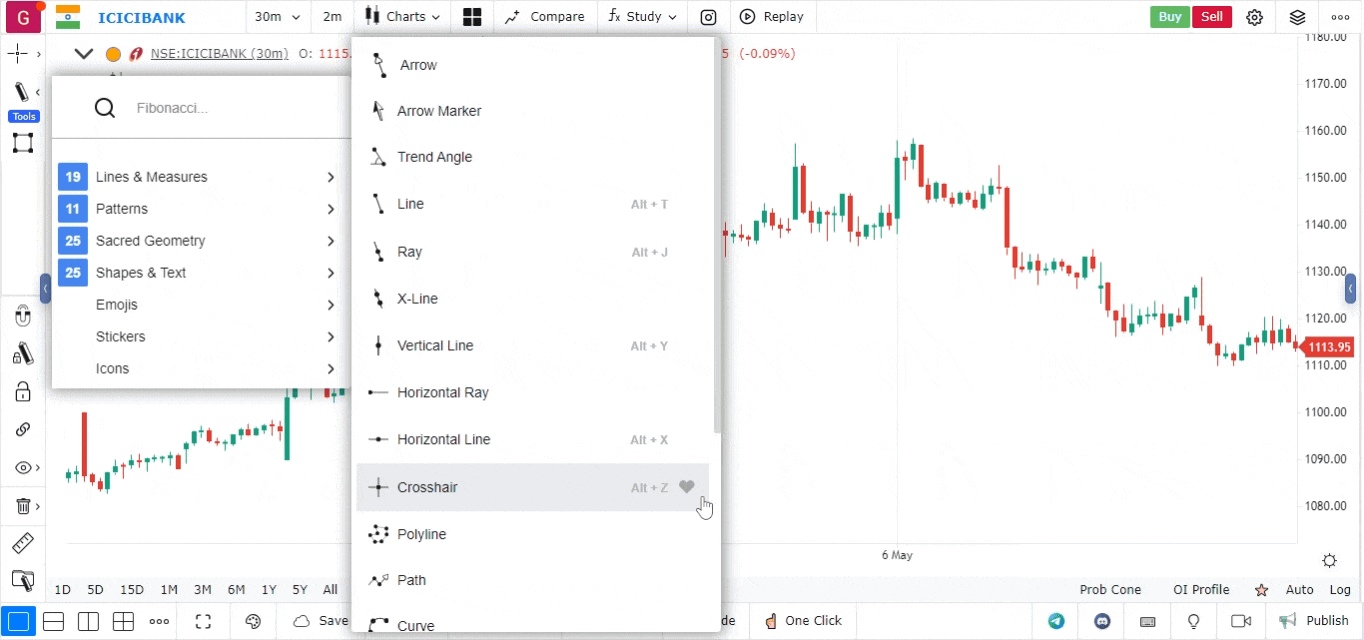Image resolution: width=1364 pixels, height=640 pixels.
Task: Take a chart snapshot with the camera icon
Action: pos(708,16)
